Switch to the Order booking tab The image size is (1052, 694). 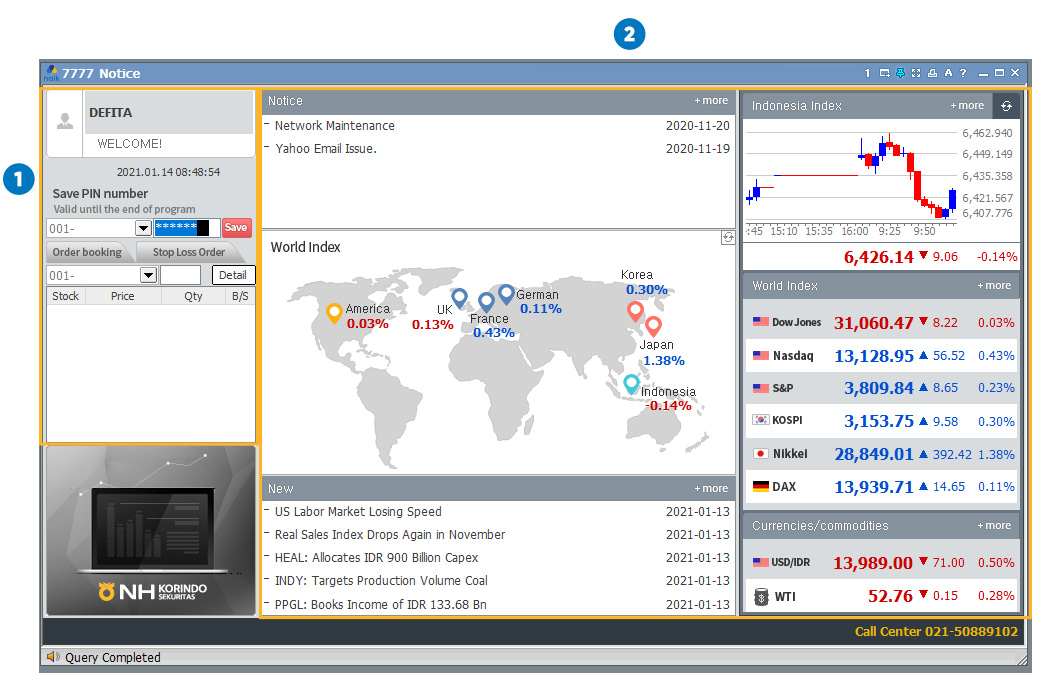(87, 252)
